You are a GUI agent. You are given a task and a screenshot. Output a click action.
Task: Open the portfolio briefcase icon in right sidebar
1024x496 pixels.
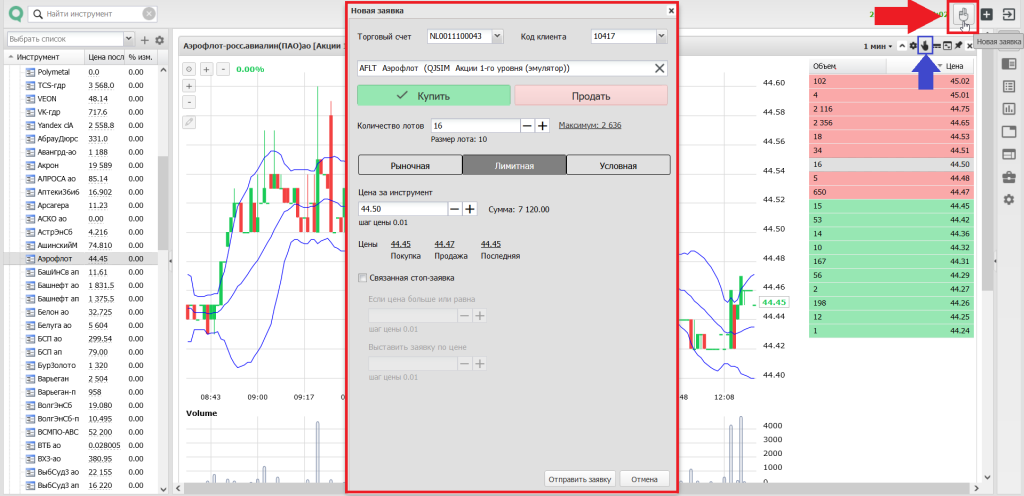pyautogui.click(x=1008, y=177)
